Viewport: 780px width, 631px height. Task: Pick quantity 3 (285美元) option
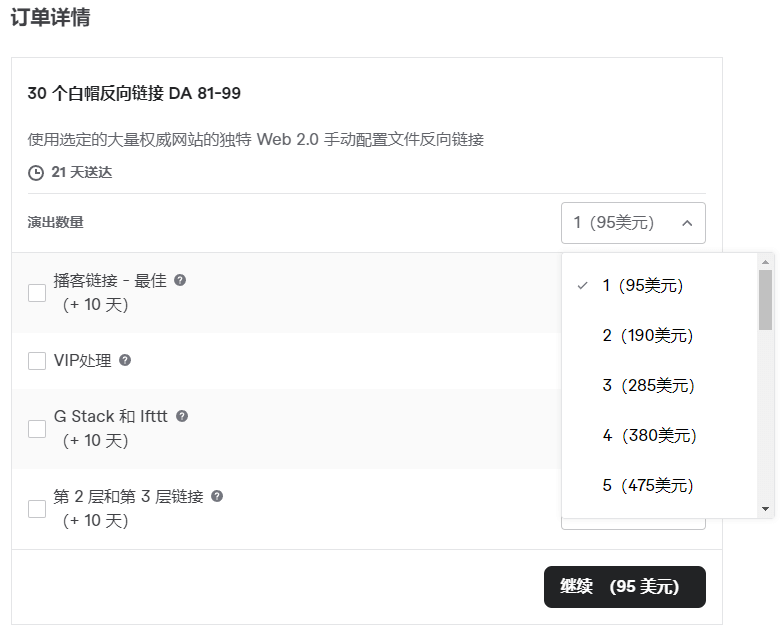pos(660,385)
